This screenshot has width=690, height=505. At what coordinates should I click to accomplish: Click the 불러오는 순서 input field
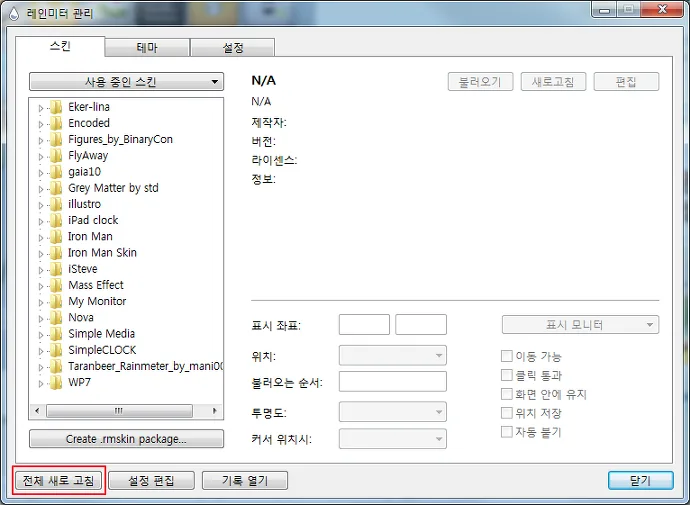point(393,381)
